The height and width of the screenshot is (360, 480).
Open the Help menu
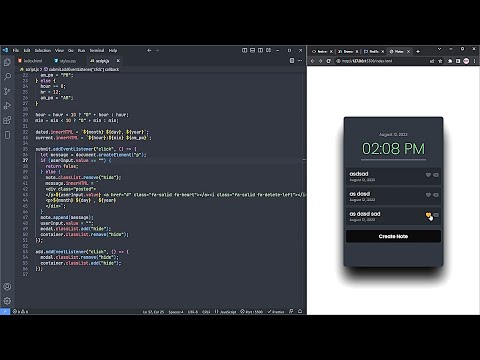[x=113, y=50]
